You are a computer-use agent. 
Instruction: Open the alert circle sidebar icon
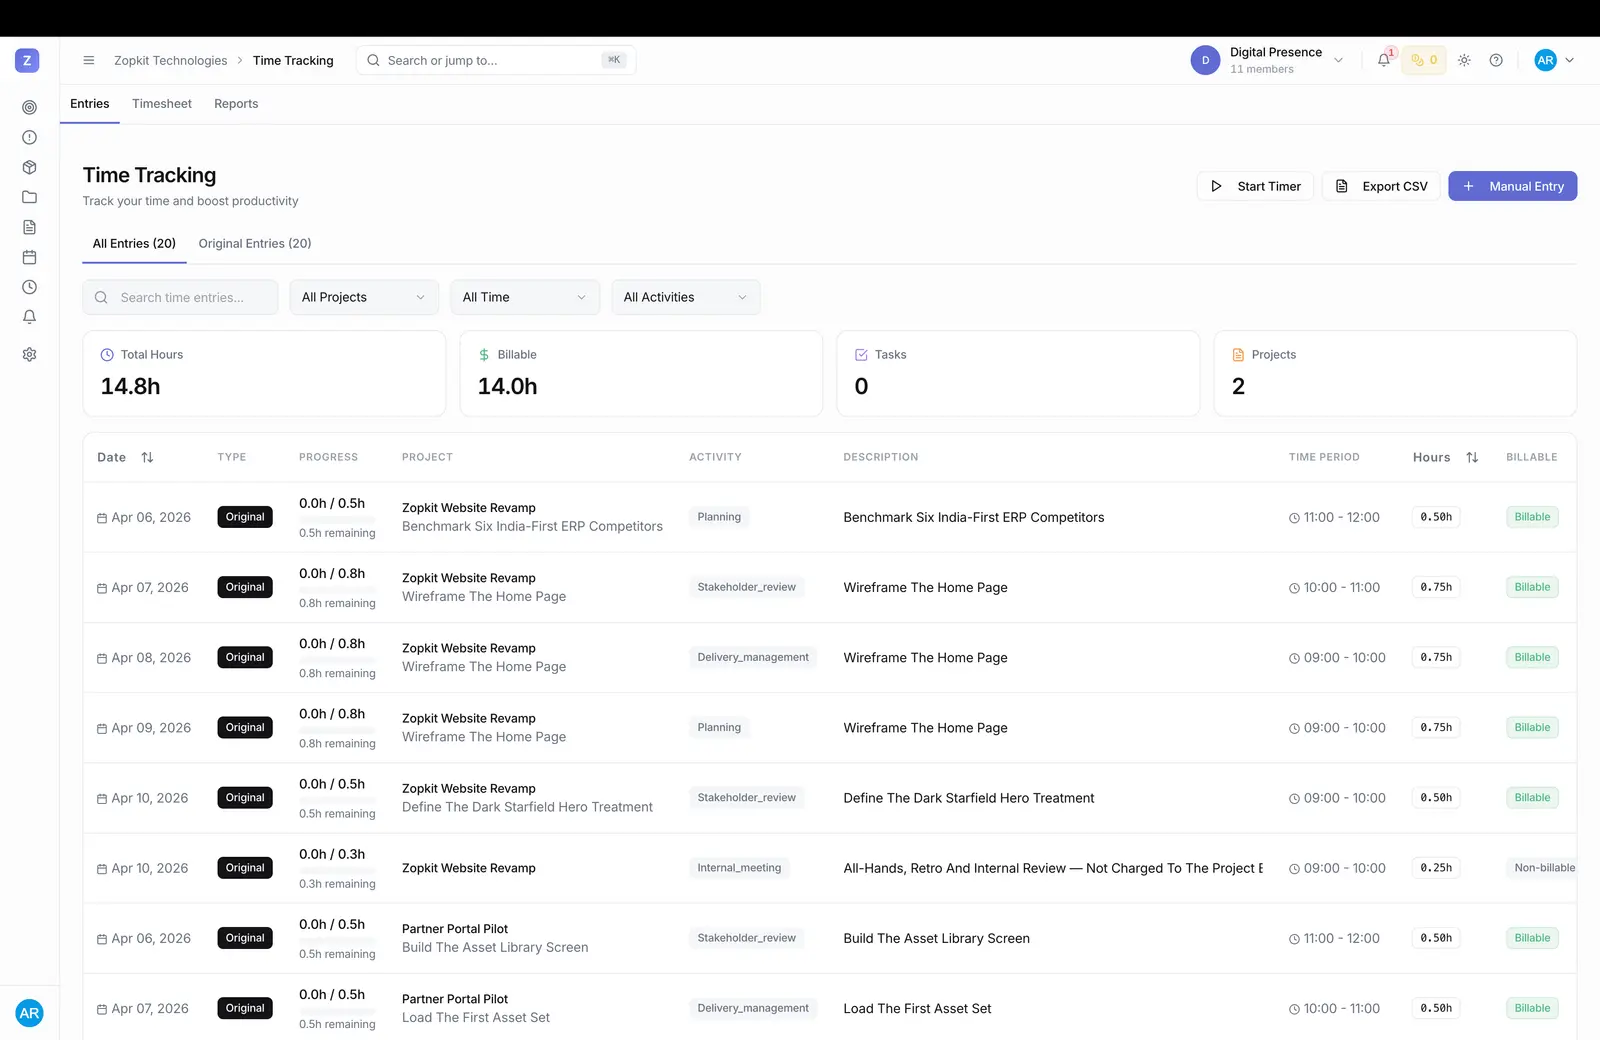(29, 137)
